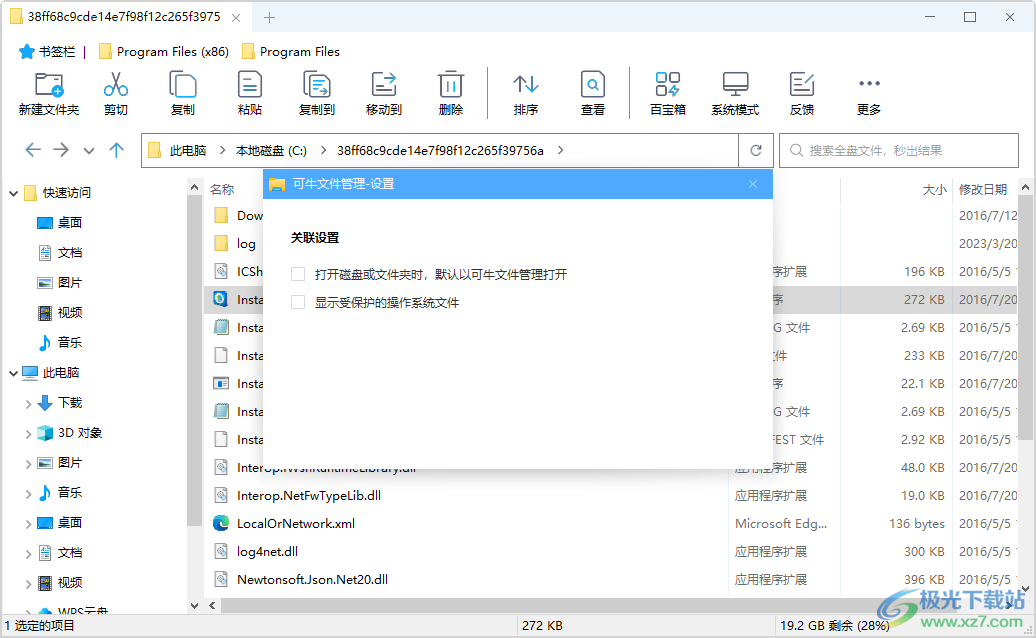Open the Program Files (x86) bookmark
Viewport: 1036px width, 638px height.
click(x=164, y=52)
